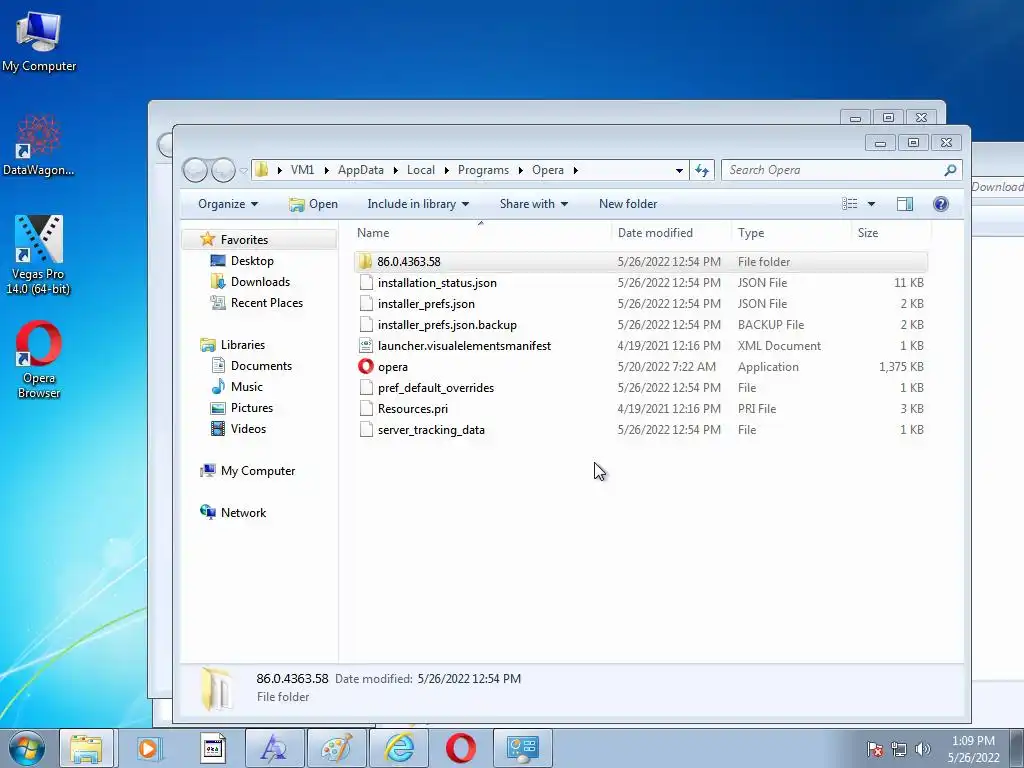Expand the arrow after VM1 in breadcrumb
This screenshot has width=1024, height=768.
[327, 170]
